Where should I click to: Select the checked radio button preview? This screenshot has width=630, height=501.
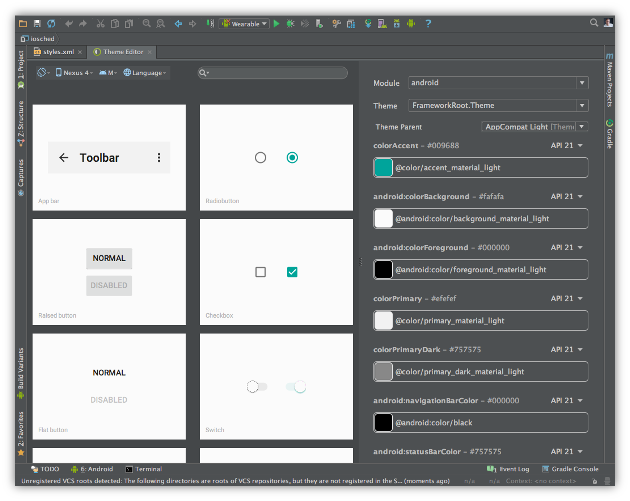[292, 158]
